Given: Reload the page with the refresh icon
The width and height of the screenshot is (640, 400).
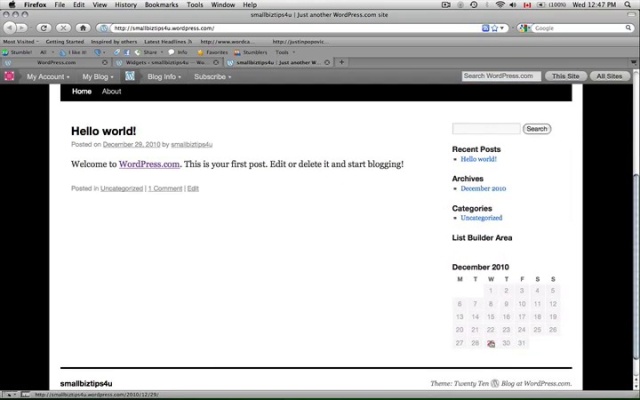Looking at the screenshot, I should click(44, 28).
